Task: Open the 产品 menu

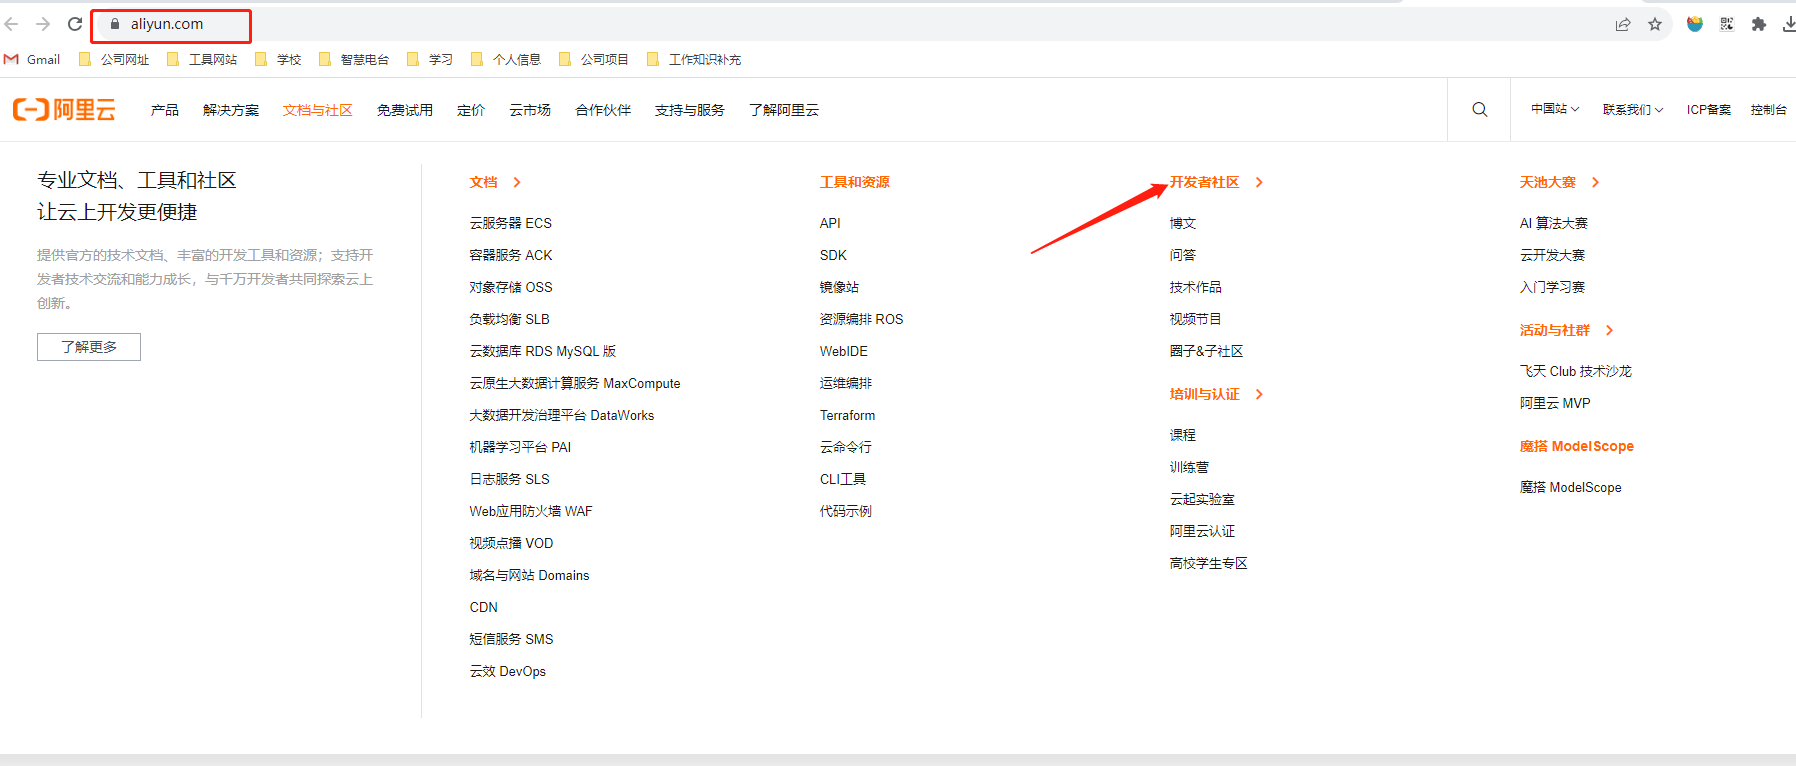Action: point(165,110)
